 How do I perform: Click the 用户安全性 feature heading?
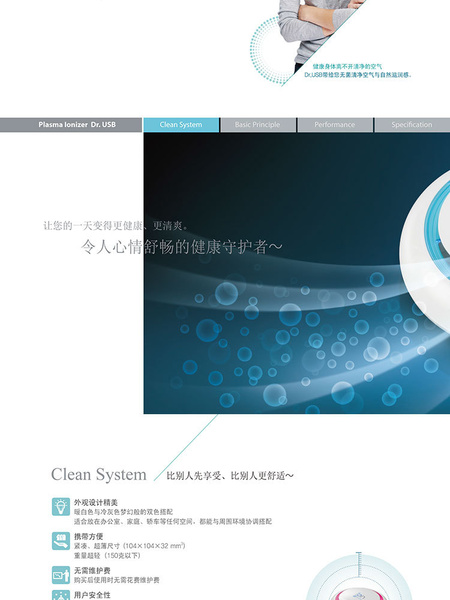tap(92, 595)
